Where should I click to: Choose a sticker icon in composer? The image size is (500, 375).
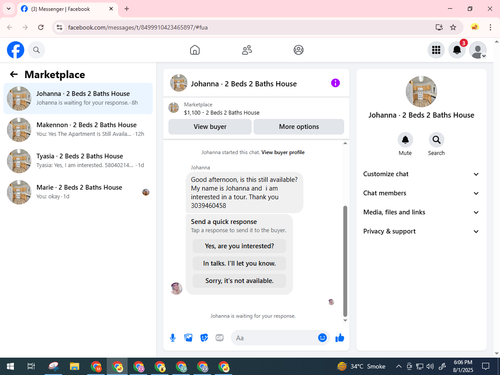coord(204,338)
